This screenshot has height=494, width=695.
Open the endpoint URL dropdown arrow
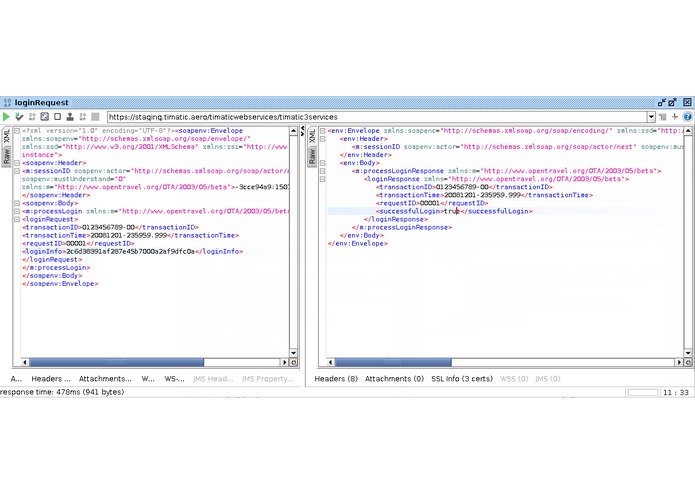point(651,117)
